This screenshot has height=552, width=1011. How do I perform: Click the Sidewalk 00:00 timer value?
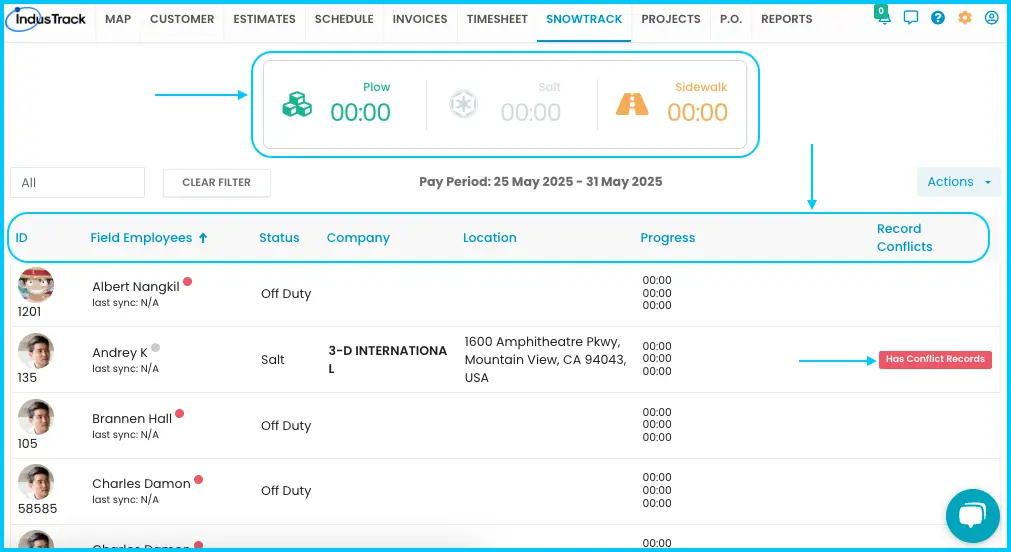pyautogui.click(x=698, y=112)
